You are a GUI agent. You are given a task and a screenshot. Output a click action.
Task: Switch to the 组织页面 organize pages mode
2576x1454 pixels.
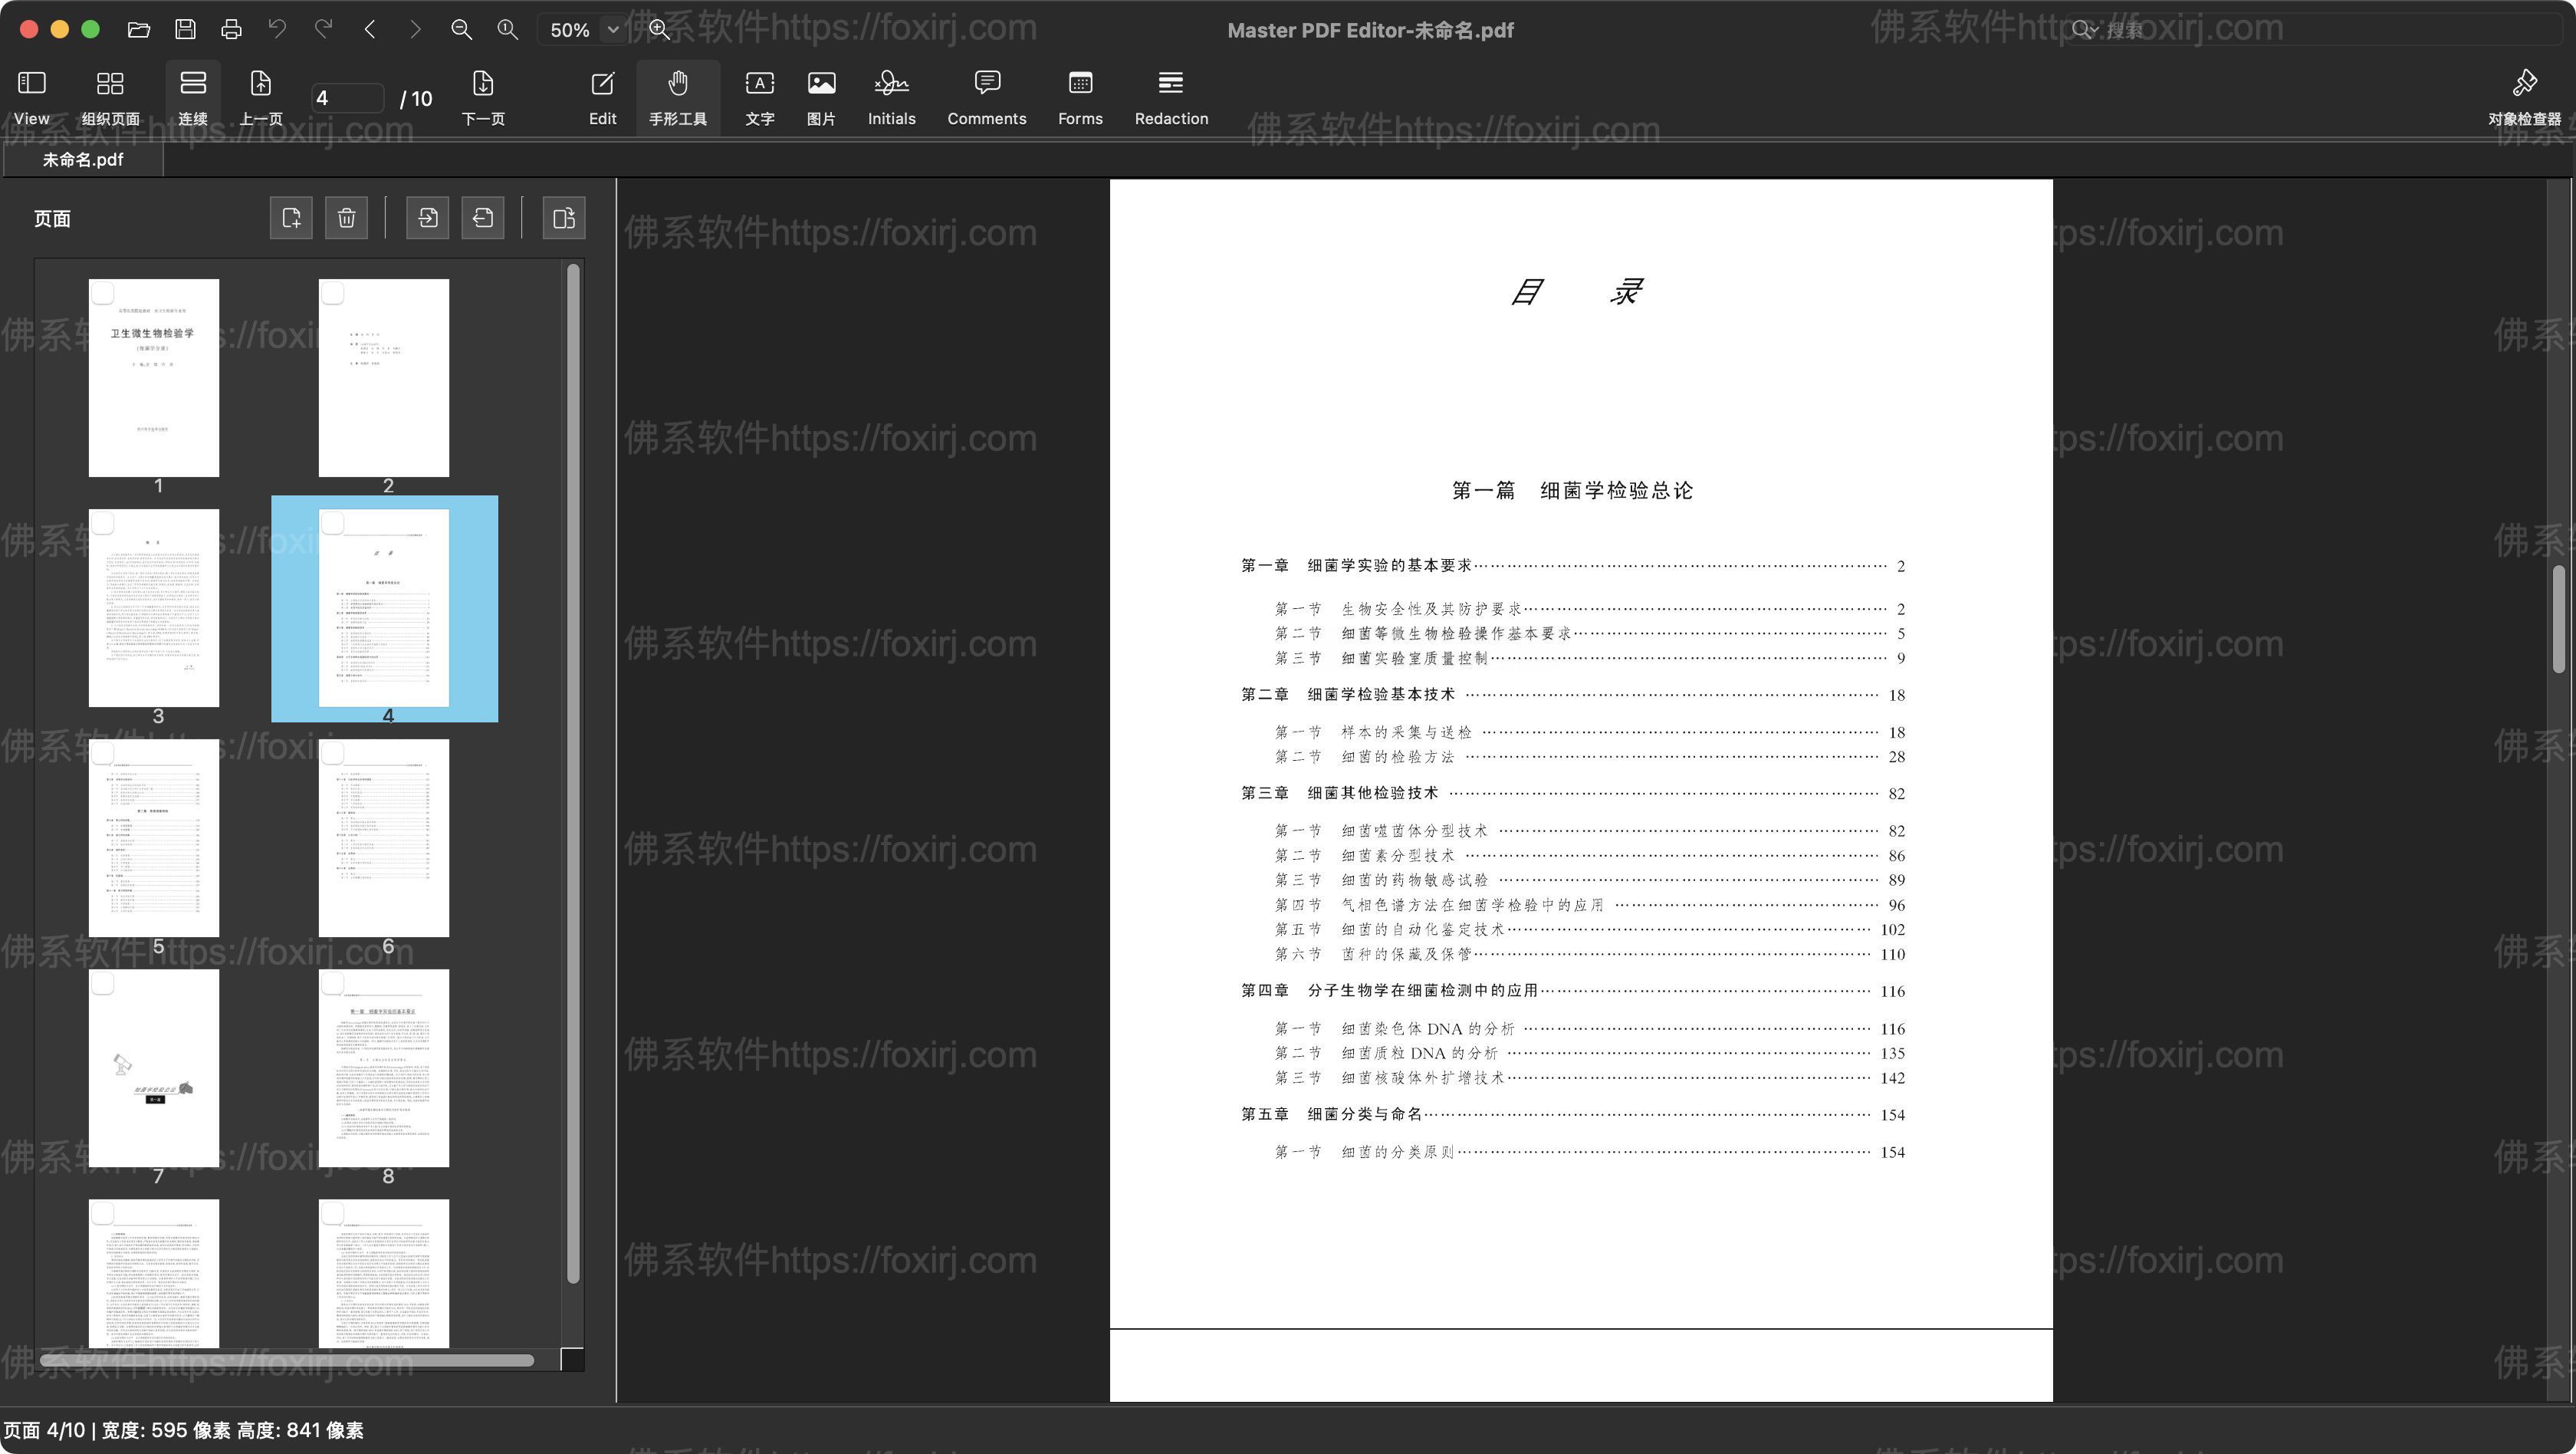(x=110, y=95)
